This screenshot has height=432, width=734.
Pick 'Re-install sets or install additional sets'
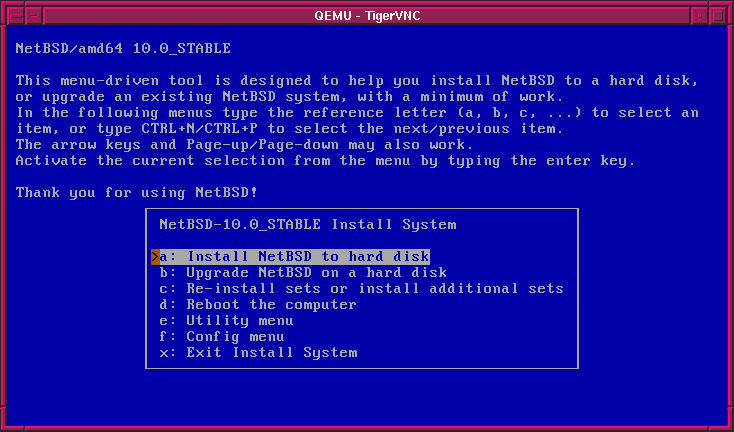pos(361,288)
